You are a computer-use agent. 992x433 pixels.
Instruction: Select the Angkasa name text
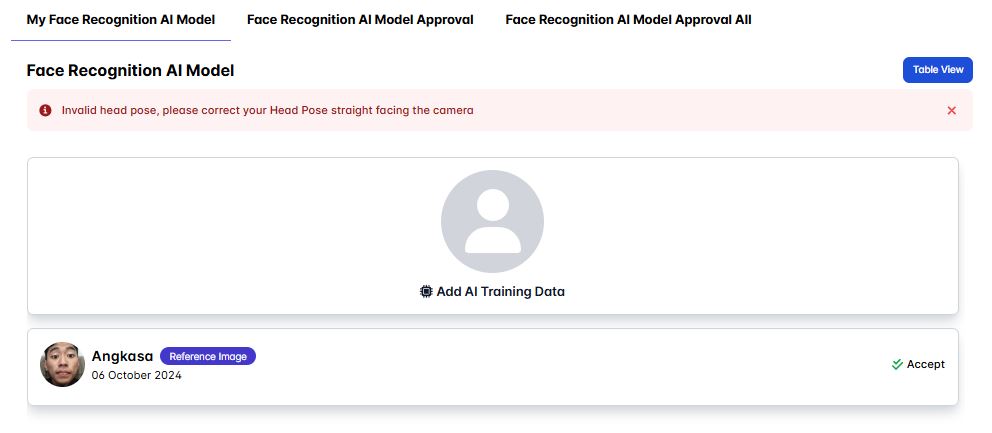click(122, 356)
